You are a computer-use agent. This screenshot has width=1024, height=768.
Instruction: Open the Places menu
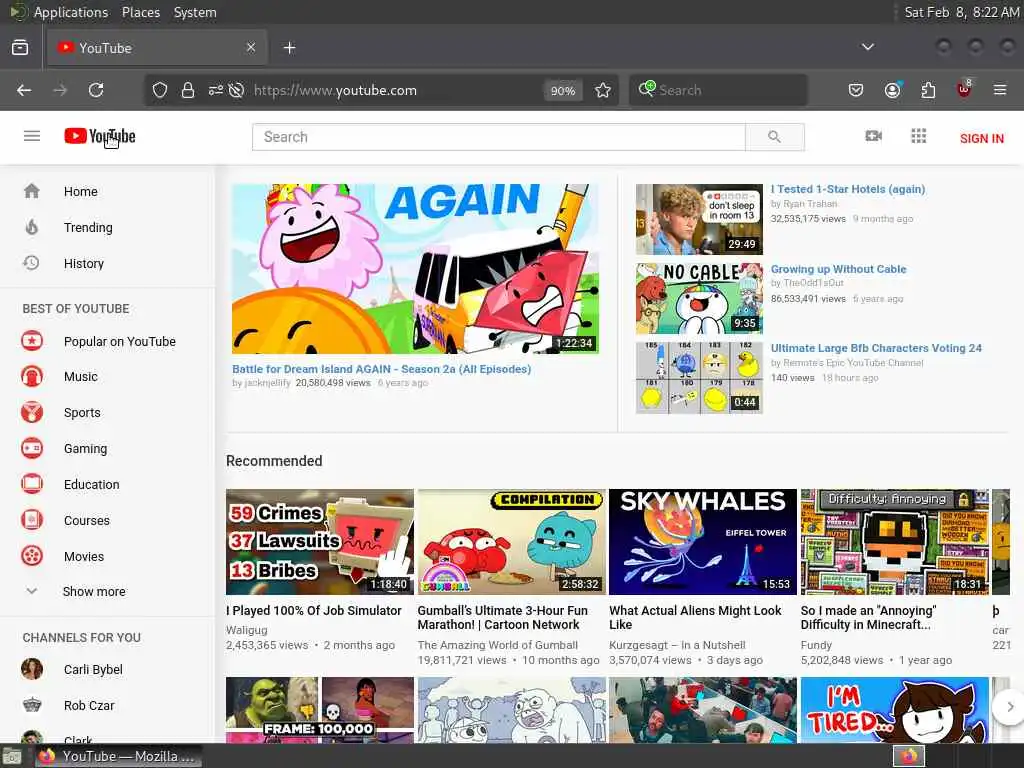point(140,12)
